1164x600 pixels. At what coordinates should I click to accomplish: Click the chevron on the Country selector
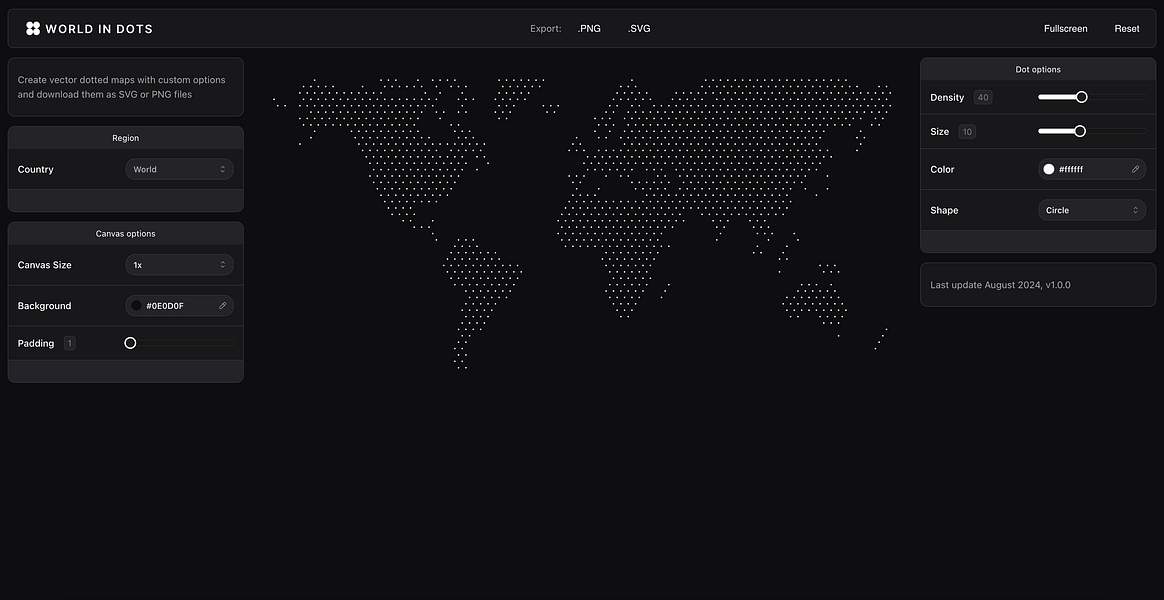click(225, 169)
